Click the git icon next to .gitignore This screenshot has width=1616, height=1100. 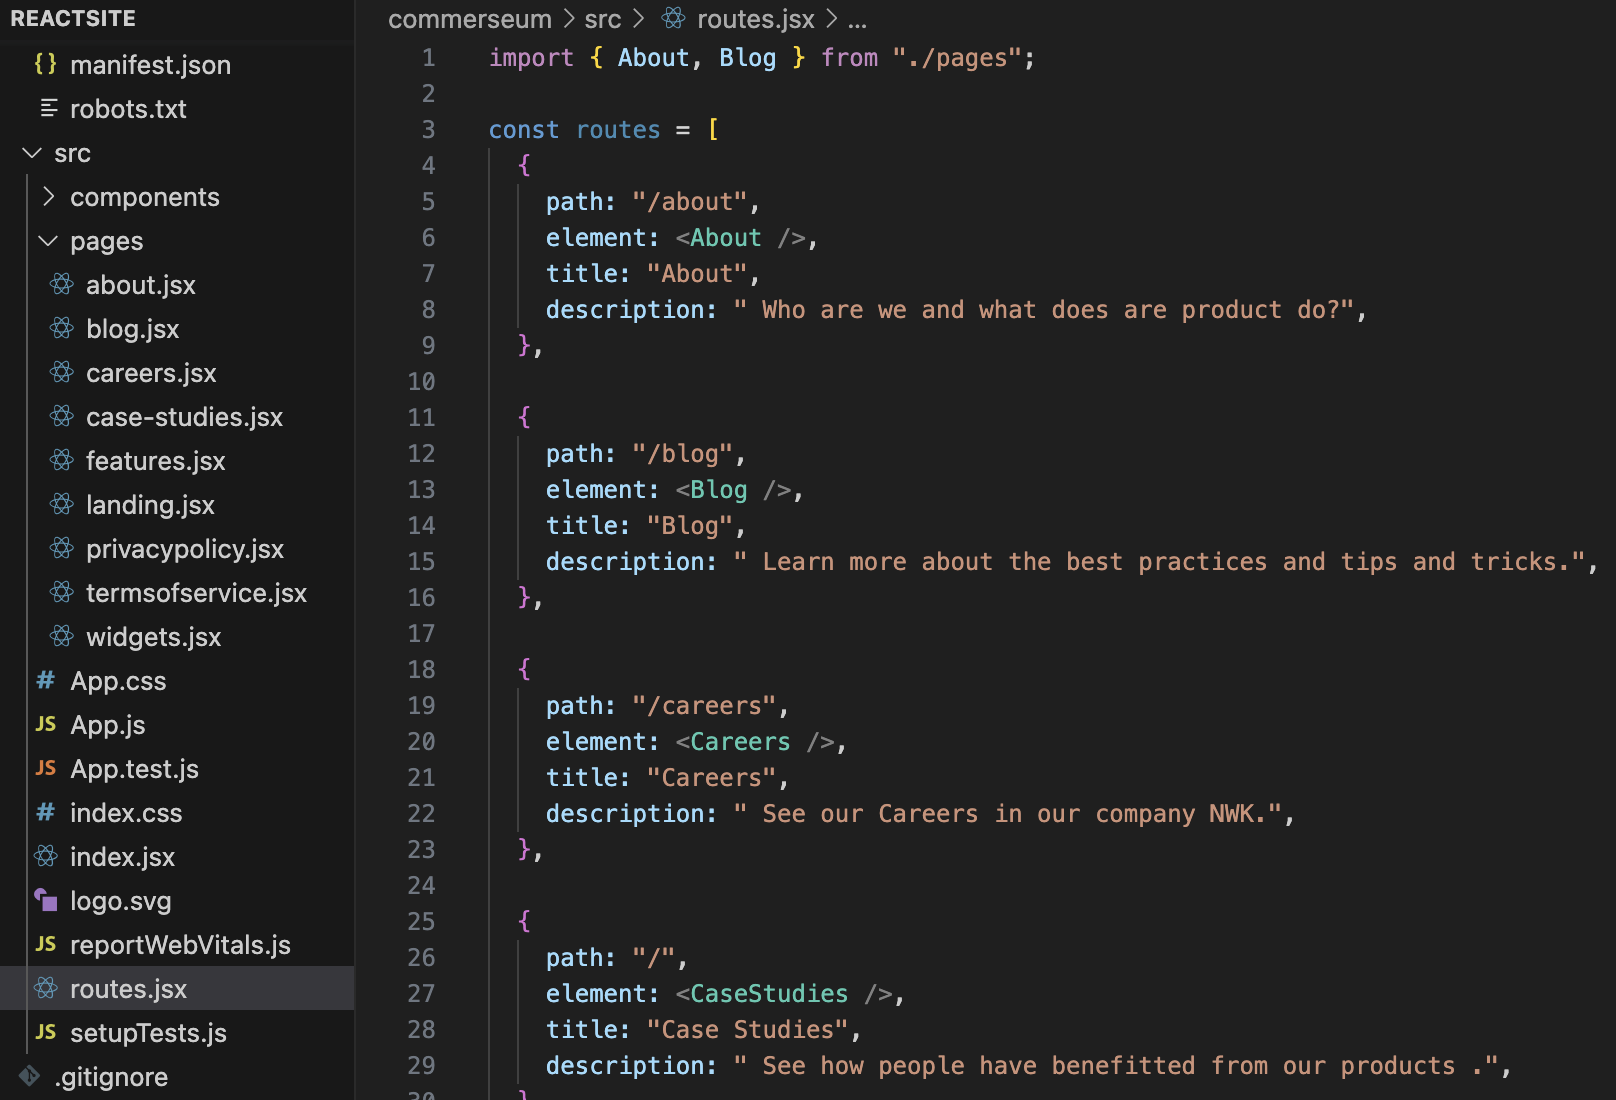[30, 1077]
